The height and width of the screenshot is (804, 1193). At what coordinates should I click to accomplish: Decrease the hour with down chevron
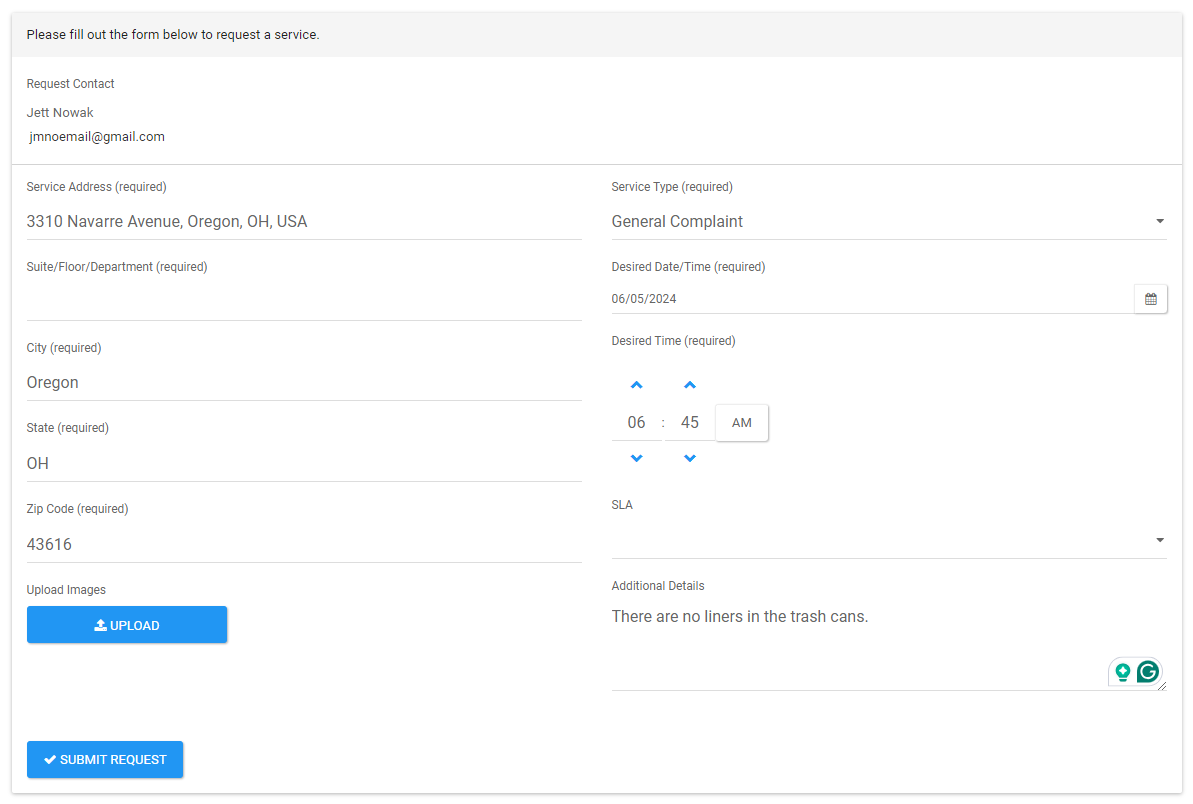click(x=637, y=458)
